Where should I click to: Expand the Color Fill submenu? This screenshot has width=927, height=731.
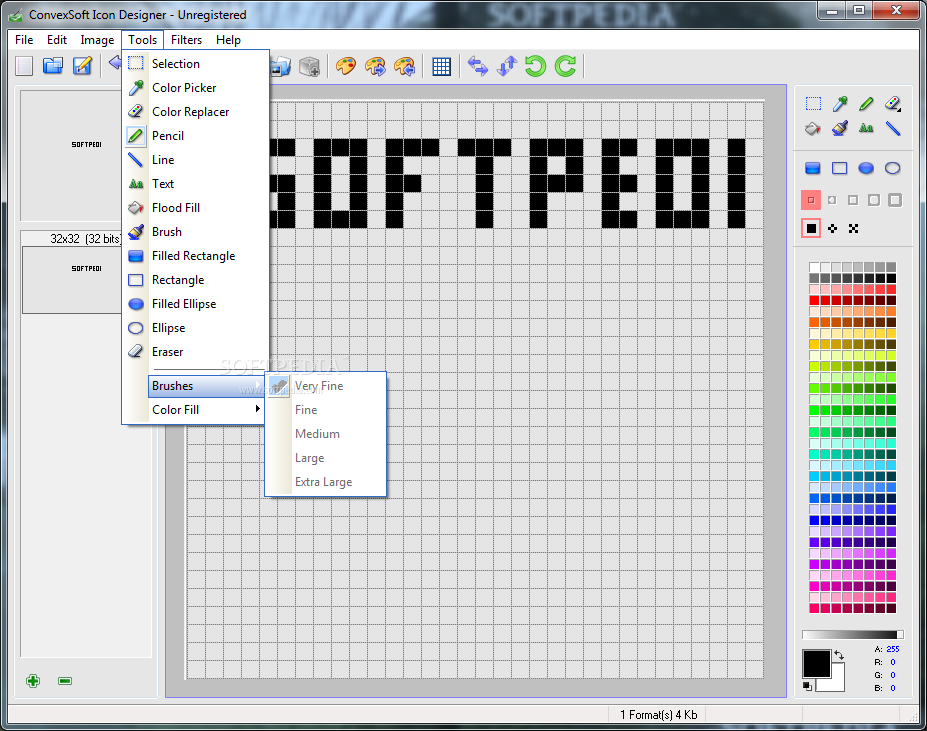coord(206,409)
